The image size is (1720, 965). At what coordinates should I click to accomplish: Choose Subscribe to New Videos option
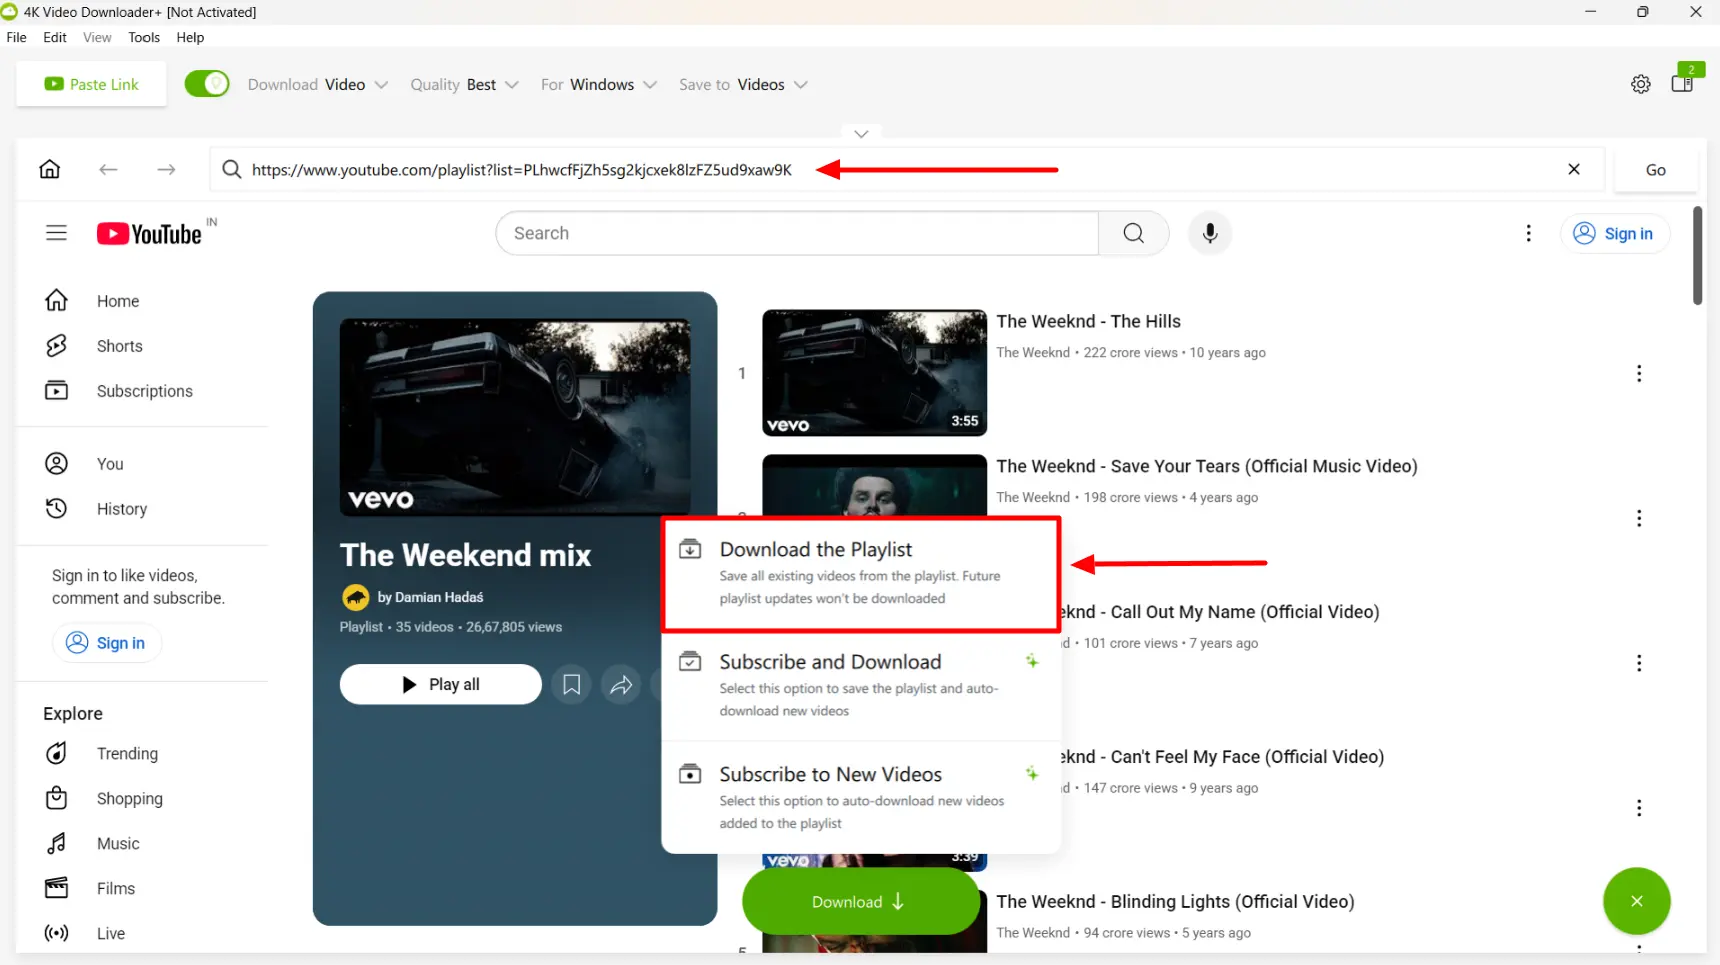pyautogui.click(x=861, y=797)
